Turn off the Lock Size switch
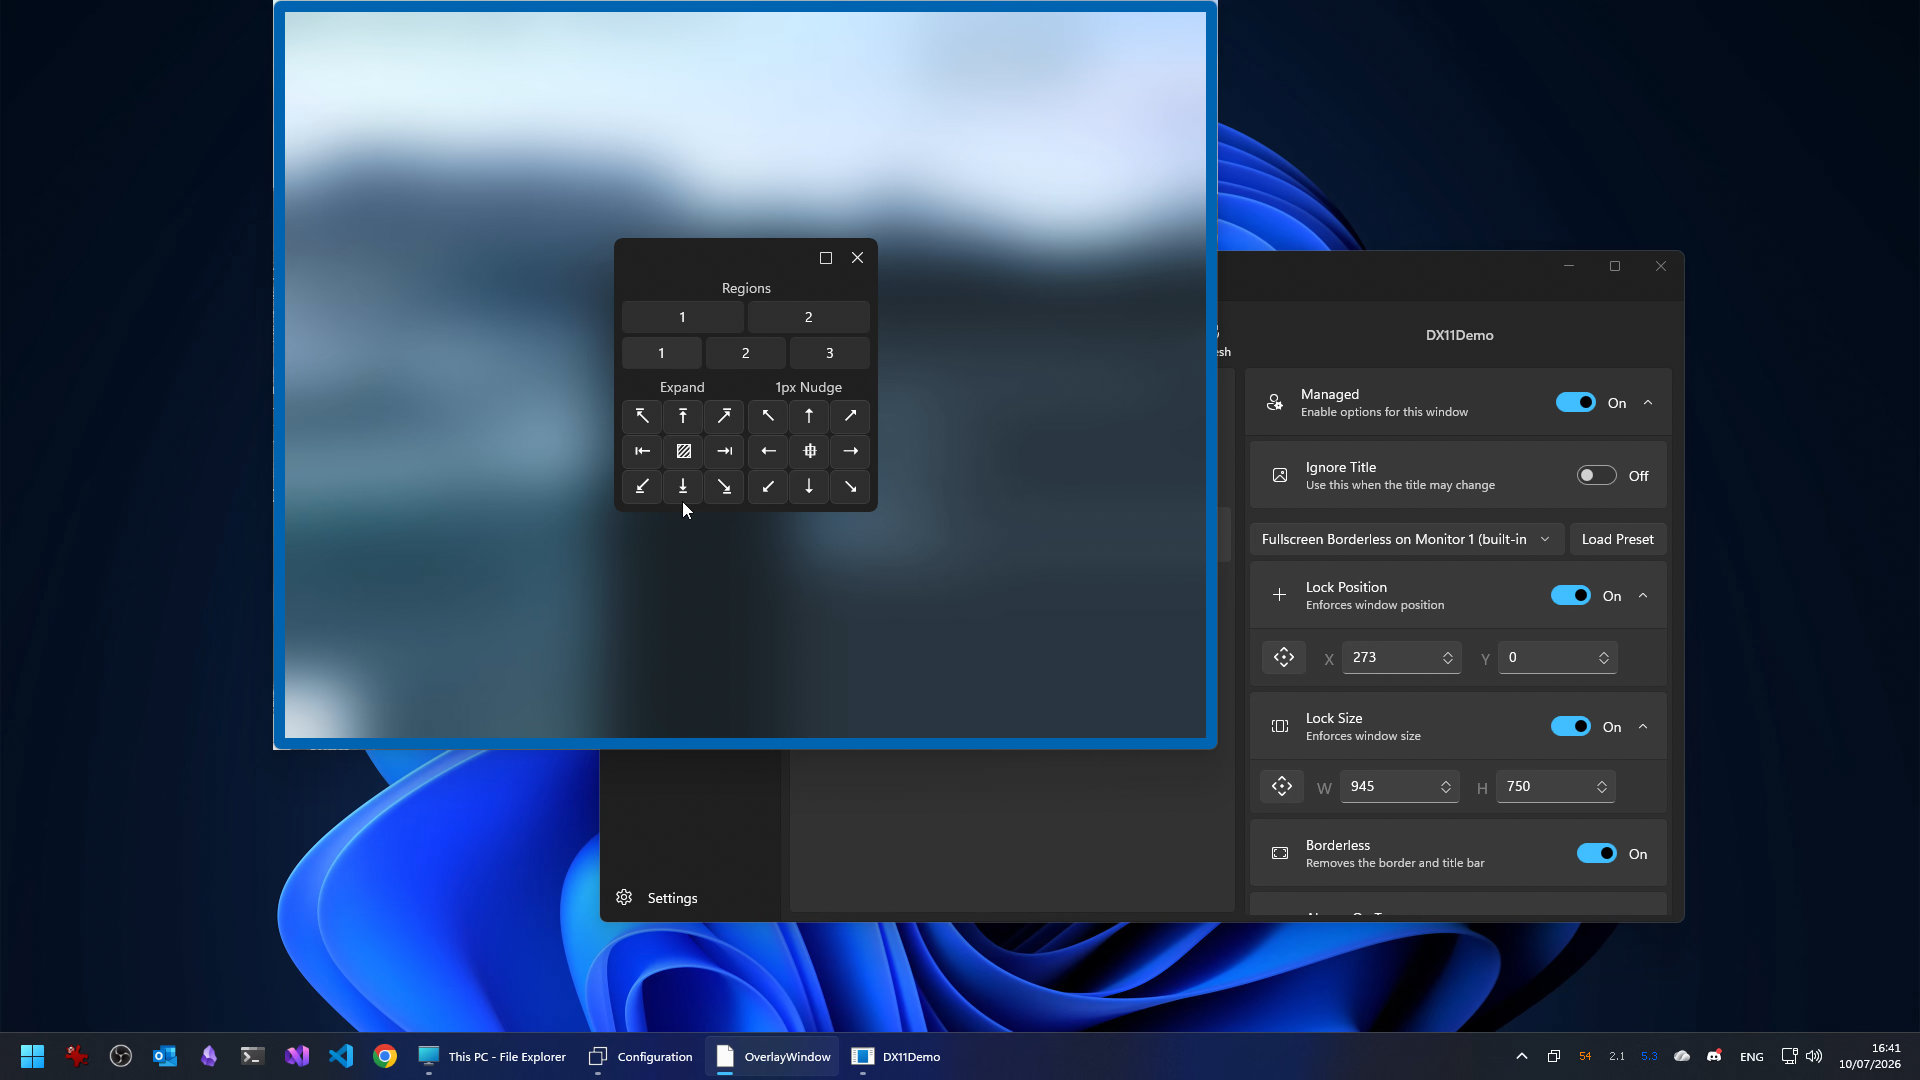The width and height of the screenshot is (1920, 1080). click(1570, 727)
